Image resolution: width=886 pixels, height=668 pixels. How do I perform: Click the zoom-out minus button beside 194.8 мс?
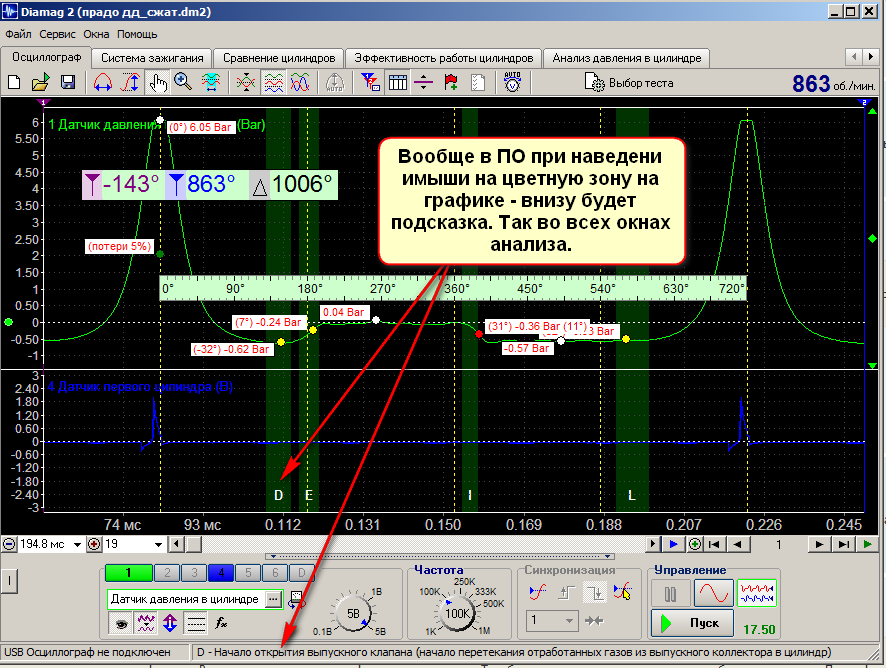(x=9, y=544)
